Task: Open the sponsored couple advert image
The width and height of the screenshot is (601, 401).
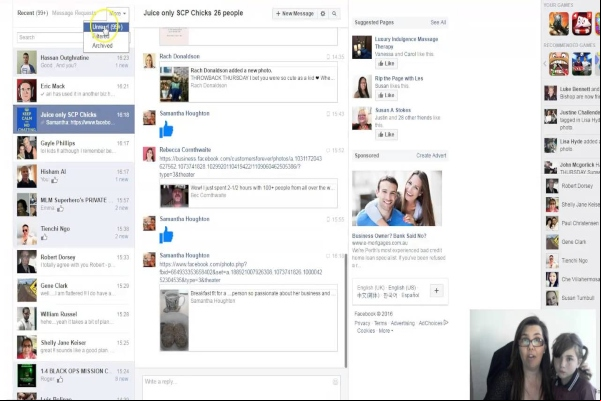Action: [397, 198]
